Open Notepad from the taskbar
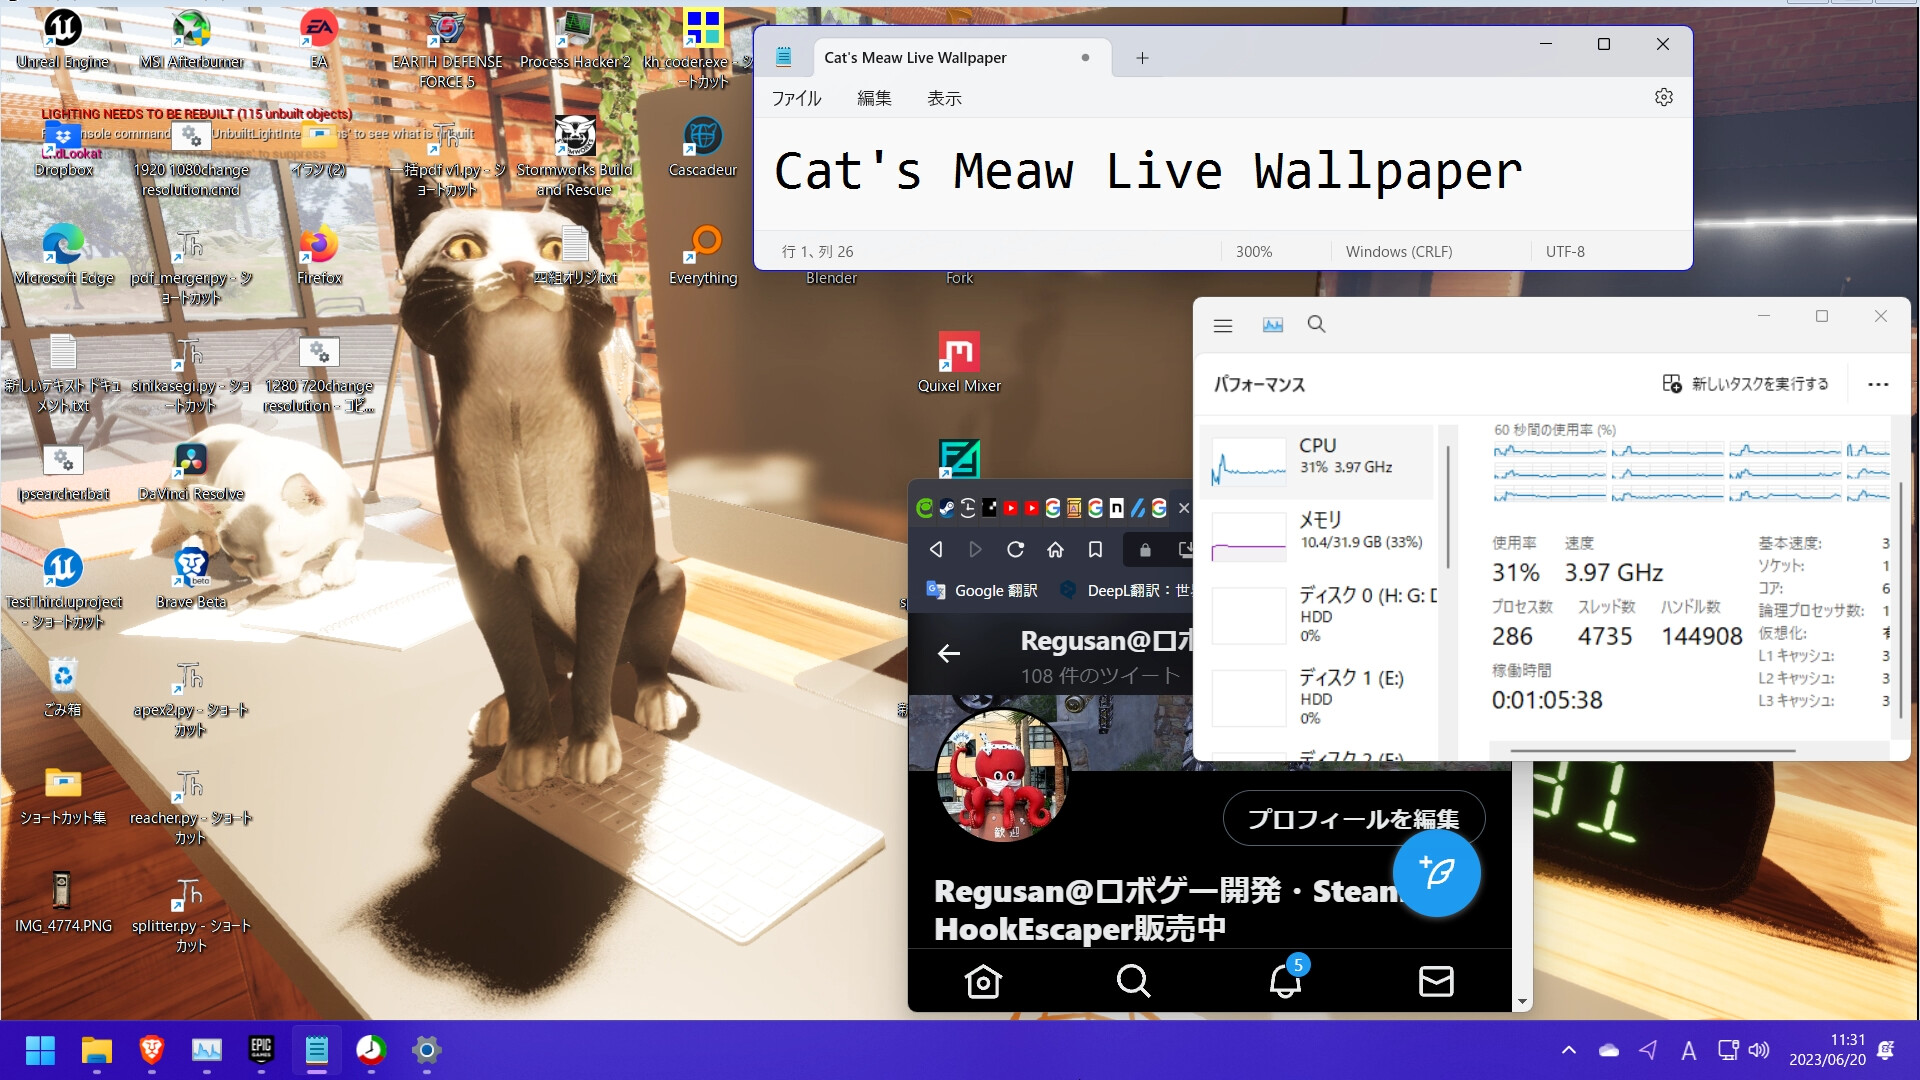Screen dimensions: 1920x1080 316,1051
